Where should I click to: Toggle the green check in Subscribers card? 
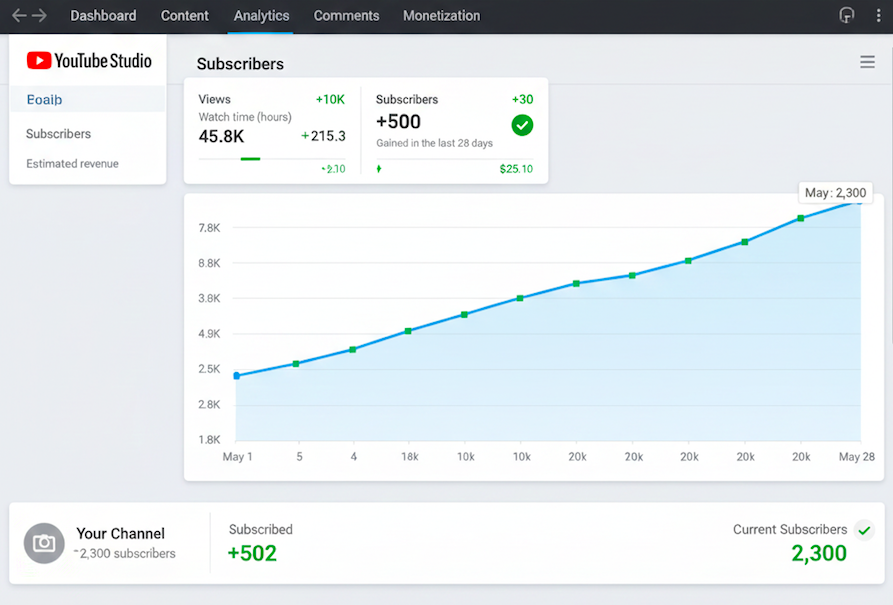(522, 125)
